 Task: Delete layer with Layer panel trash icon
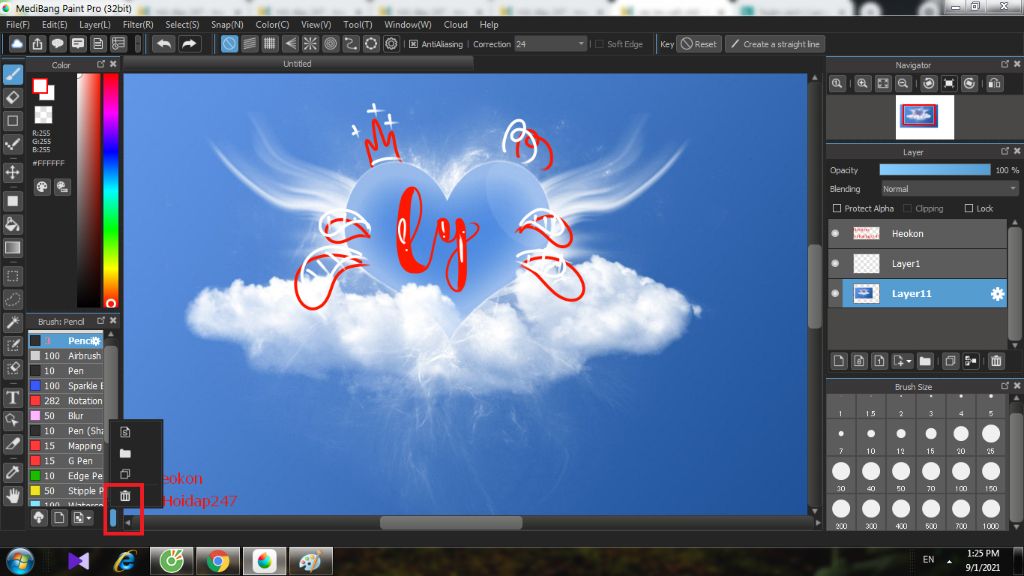996,361
